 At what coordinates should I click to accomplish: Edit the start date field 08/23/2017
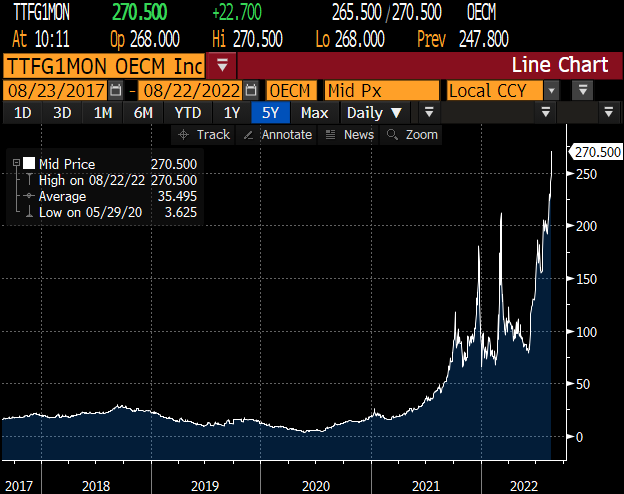55,90
